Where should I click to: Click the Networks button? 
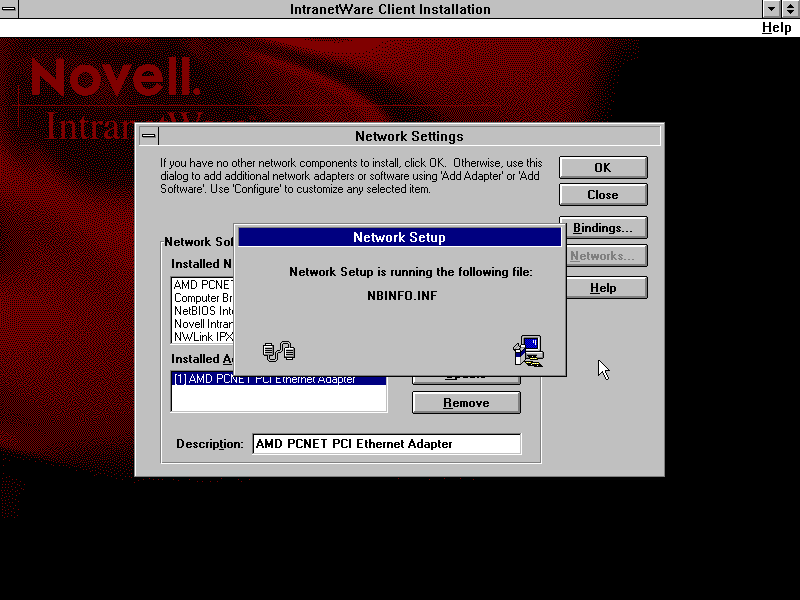(605, 256)
